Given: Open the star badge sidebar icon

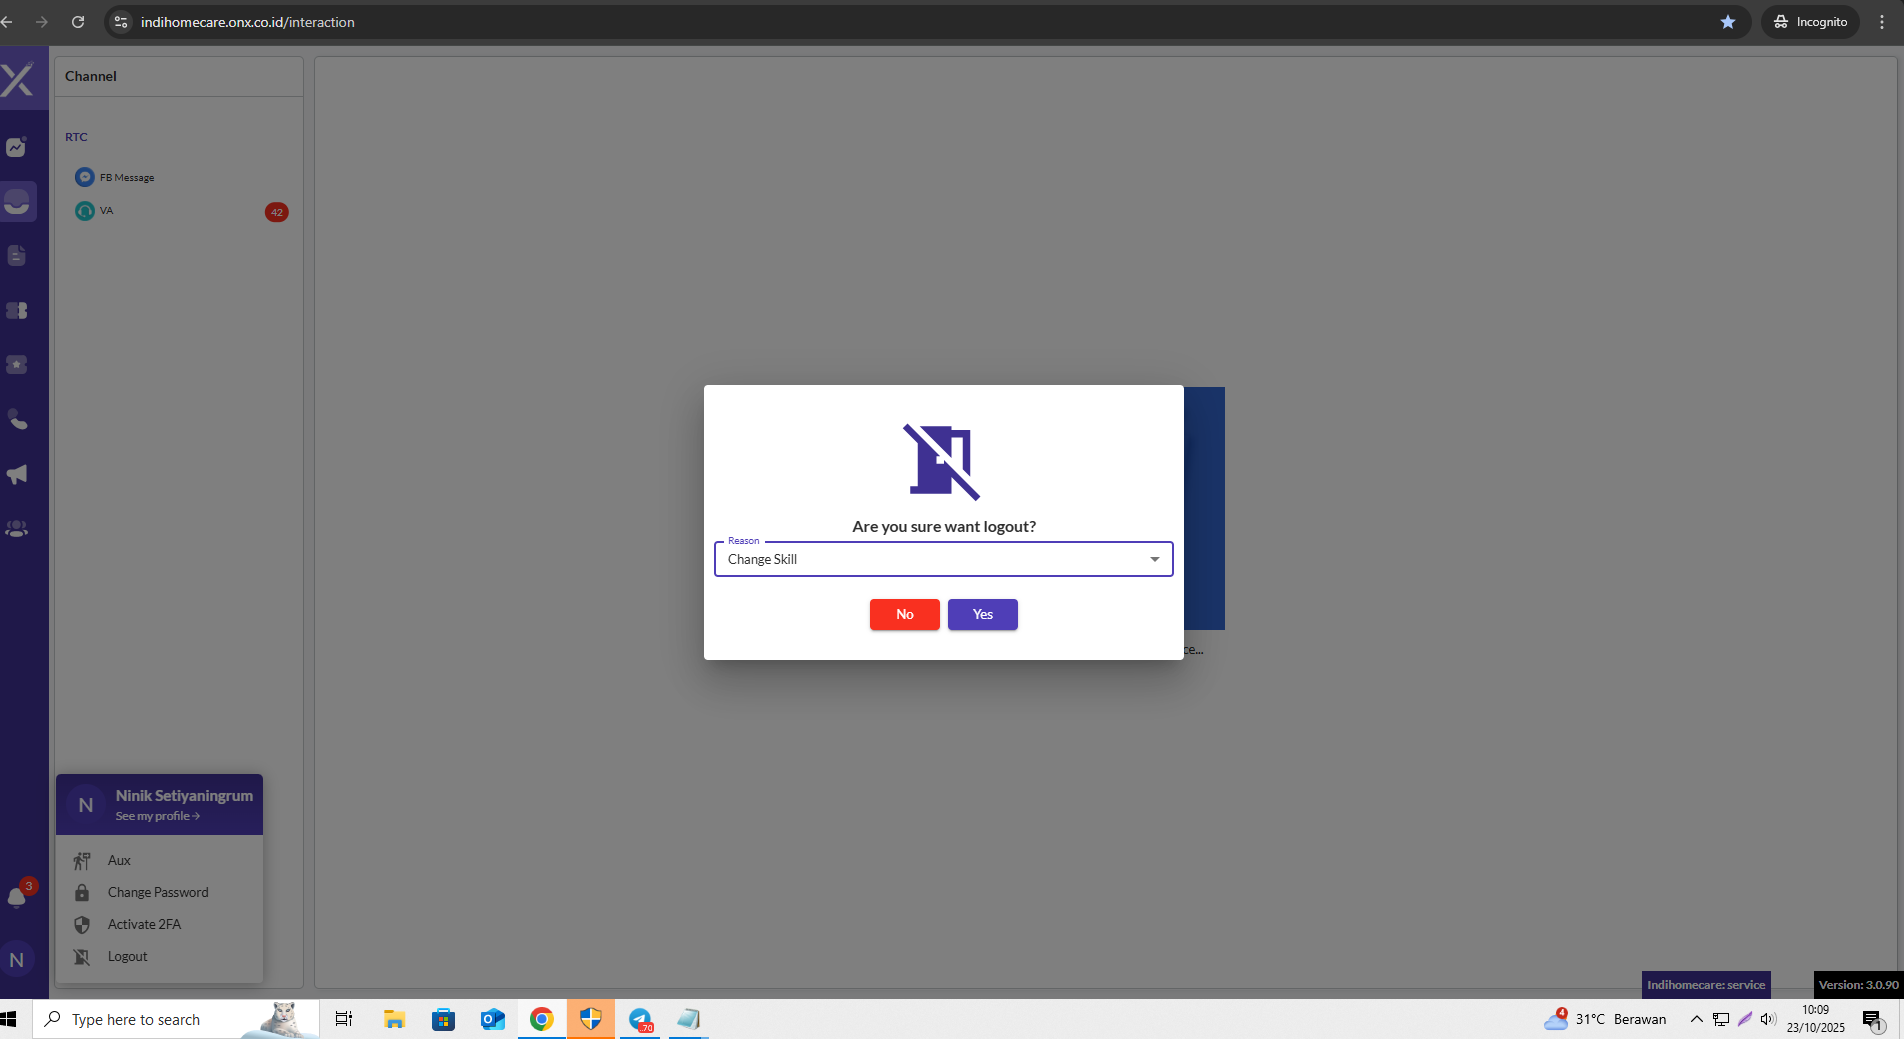Looking at the screenshot, I should tap(17, 365).
